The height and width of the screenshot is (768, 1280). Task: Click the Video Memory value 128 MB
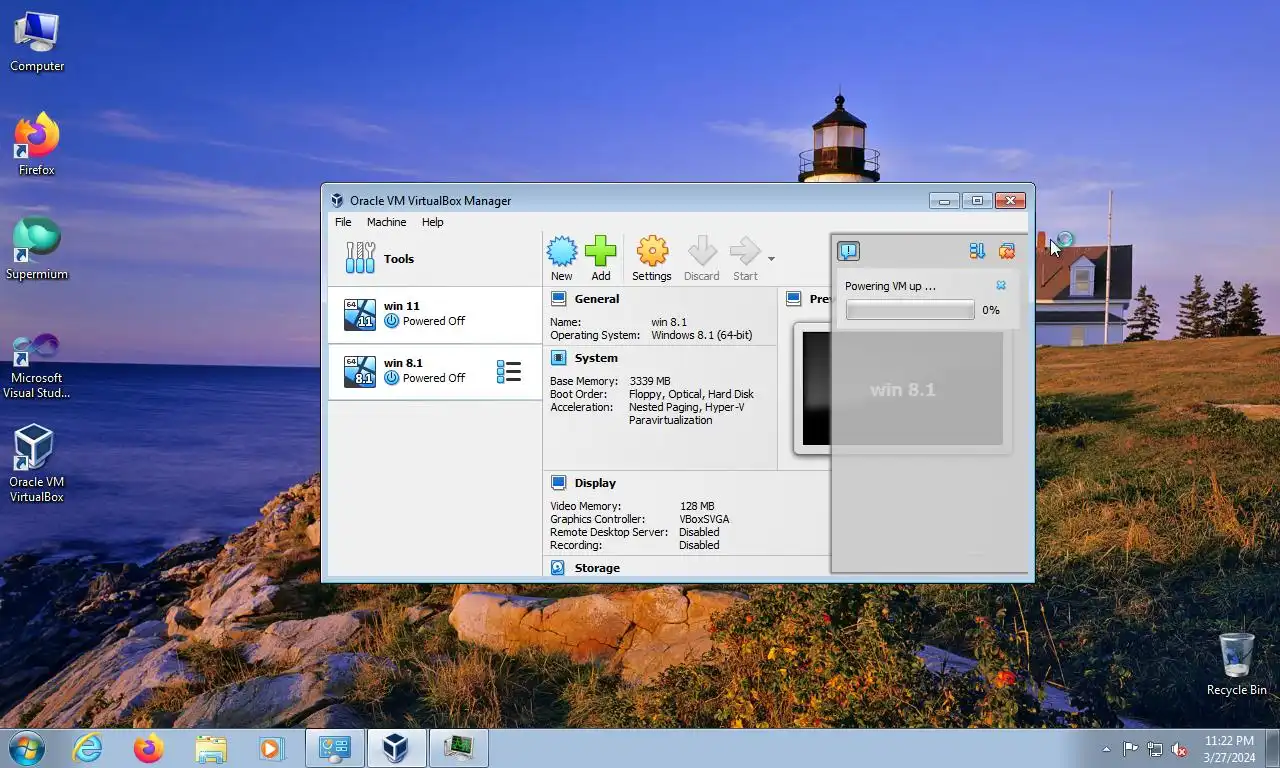pyautogui.click(x=697, y=506)
